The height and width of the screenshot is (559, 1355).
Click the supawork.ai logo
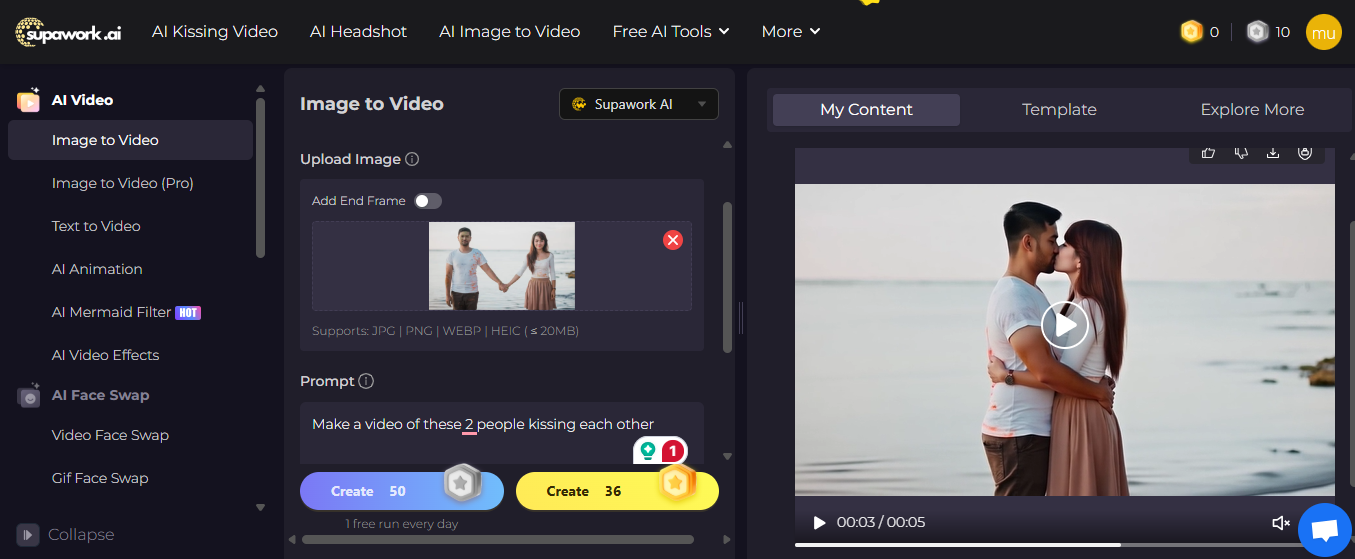click(68, 32)
